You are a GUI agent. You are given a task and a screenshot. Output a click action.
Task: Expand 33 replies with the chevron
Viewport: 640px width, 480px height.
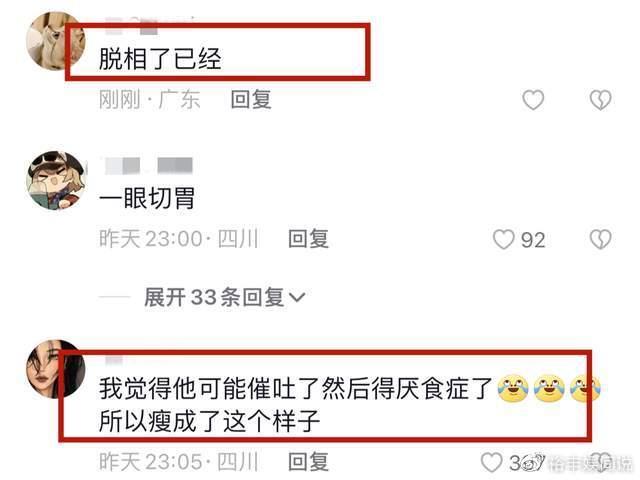click(x=297, y=297)
